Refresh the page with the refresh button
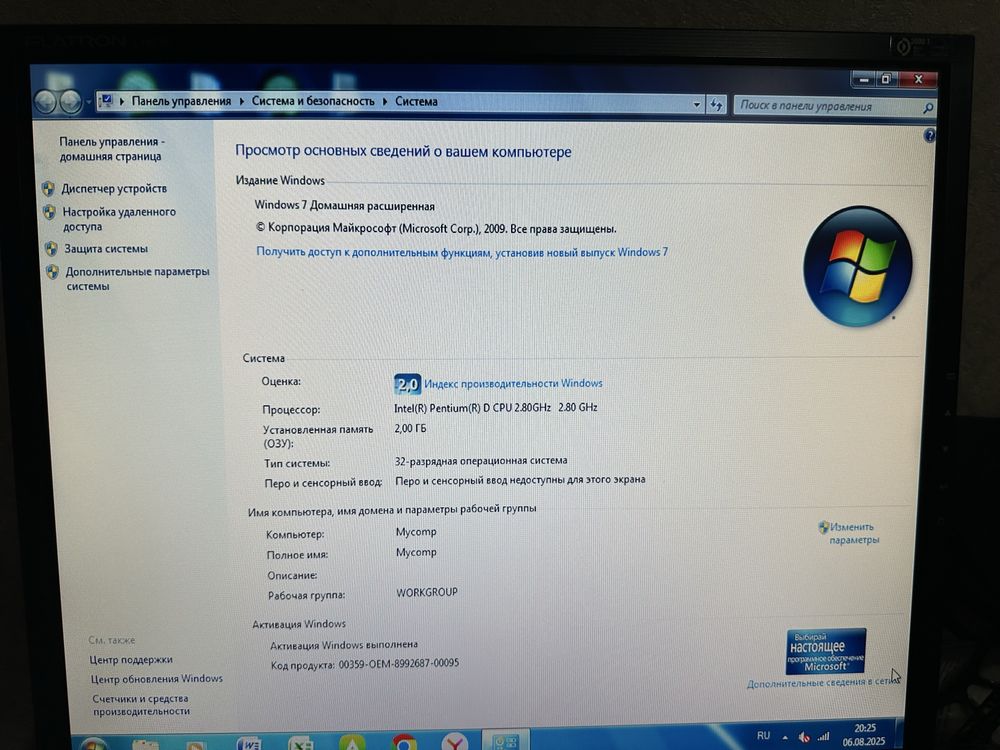The height and width of the screenshot is (750, 1000). pos(716,105)
